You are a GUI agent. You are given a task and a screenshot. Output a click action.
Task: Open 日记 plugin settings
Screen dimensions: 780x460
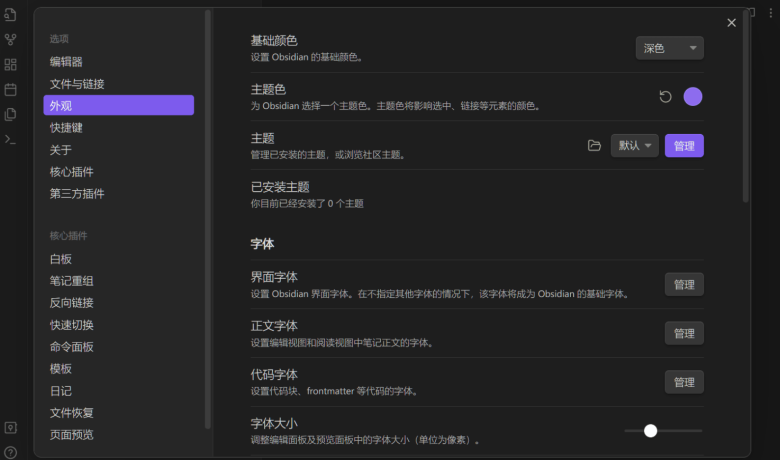pyautogui.click(x=119, y=391)
